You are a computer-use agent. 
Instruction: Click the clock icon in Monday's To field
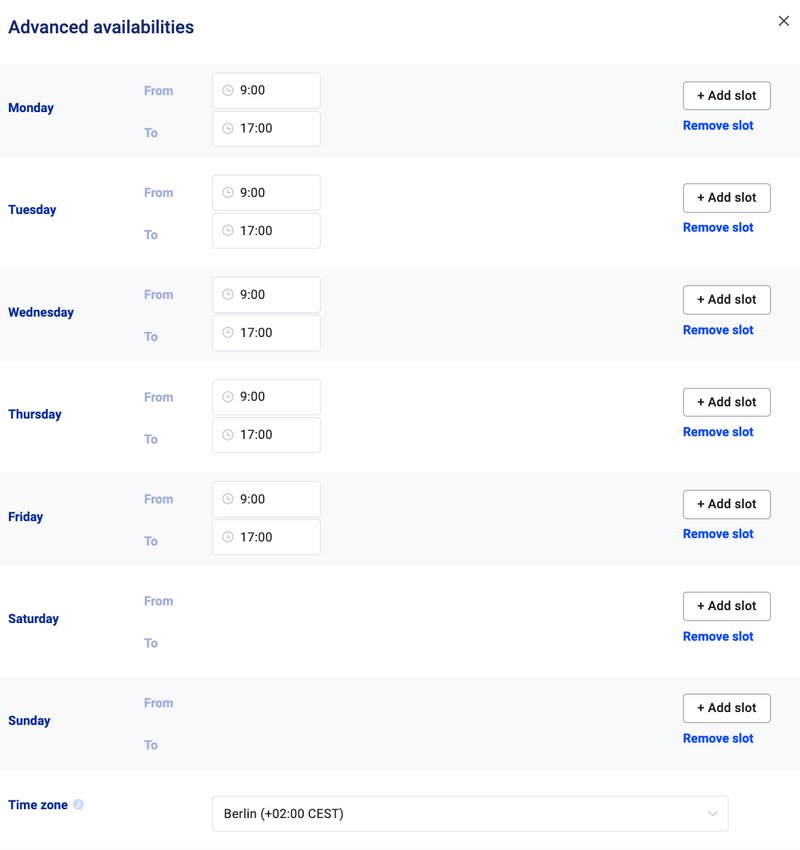(229, 128)
